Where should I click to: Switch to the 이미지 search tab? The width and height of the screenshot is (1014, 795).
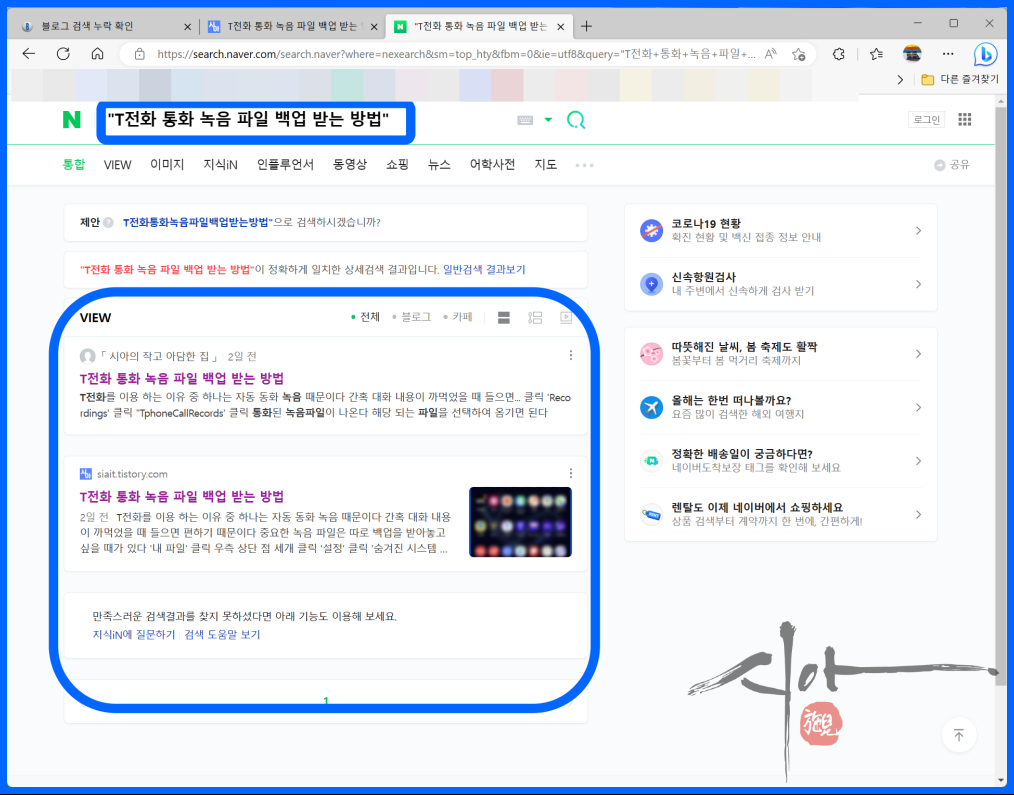(167, 165)
